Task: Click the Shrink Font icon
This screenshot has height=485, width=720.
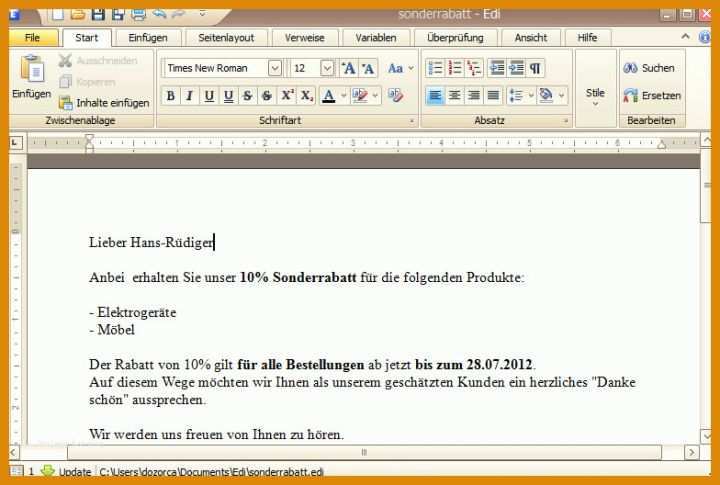Action: [x=368, y=68]
